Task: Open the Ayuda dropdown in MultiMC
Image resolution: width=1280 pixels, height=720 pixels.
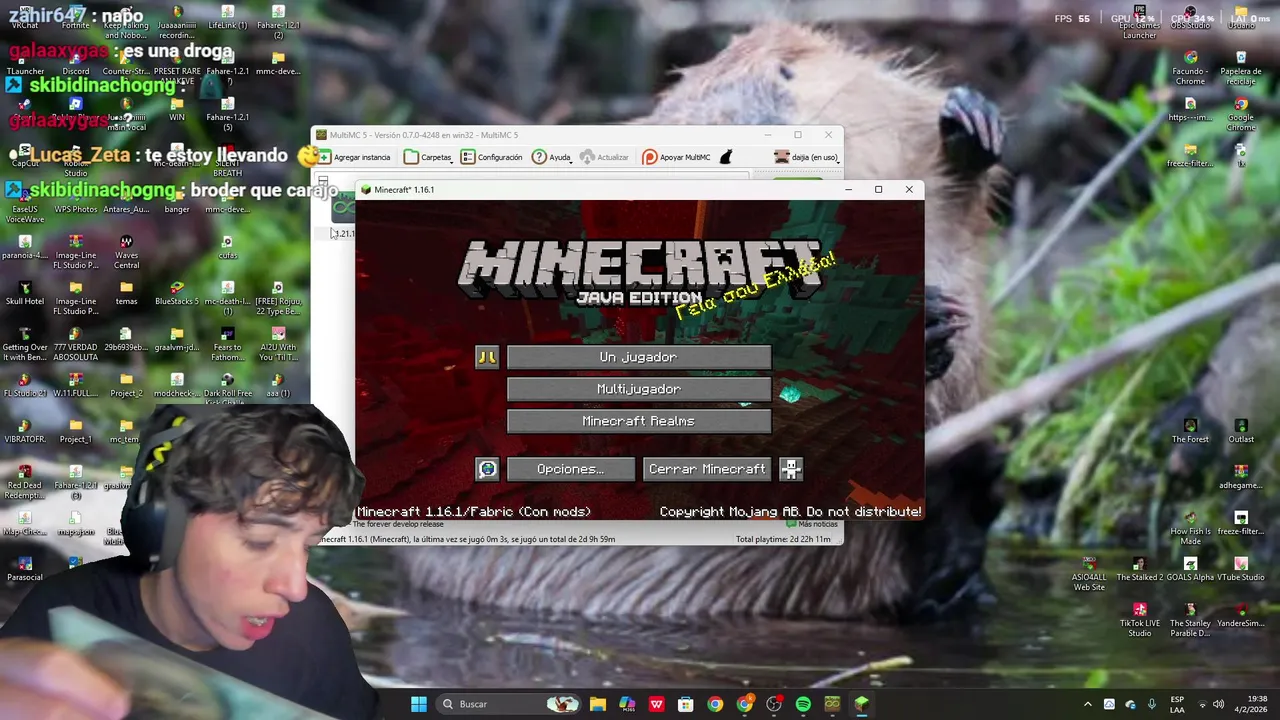Action: click(552, 157)
